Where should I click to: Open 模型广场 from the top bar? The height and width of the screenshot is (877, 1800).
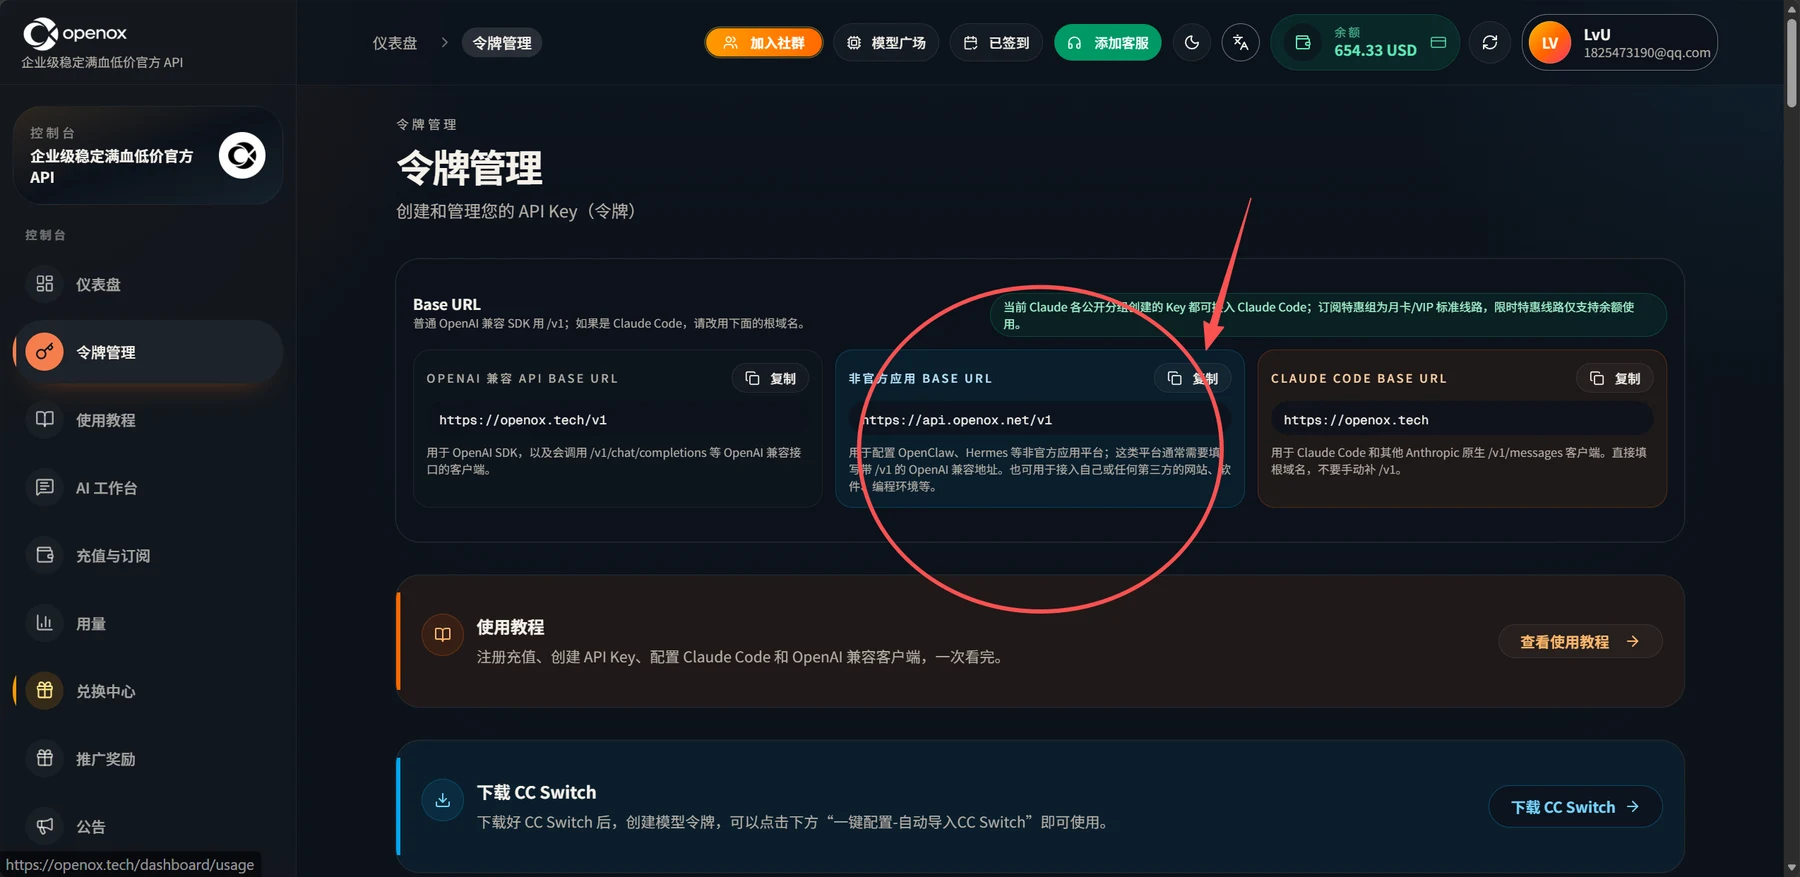point(886,43)
